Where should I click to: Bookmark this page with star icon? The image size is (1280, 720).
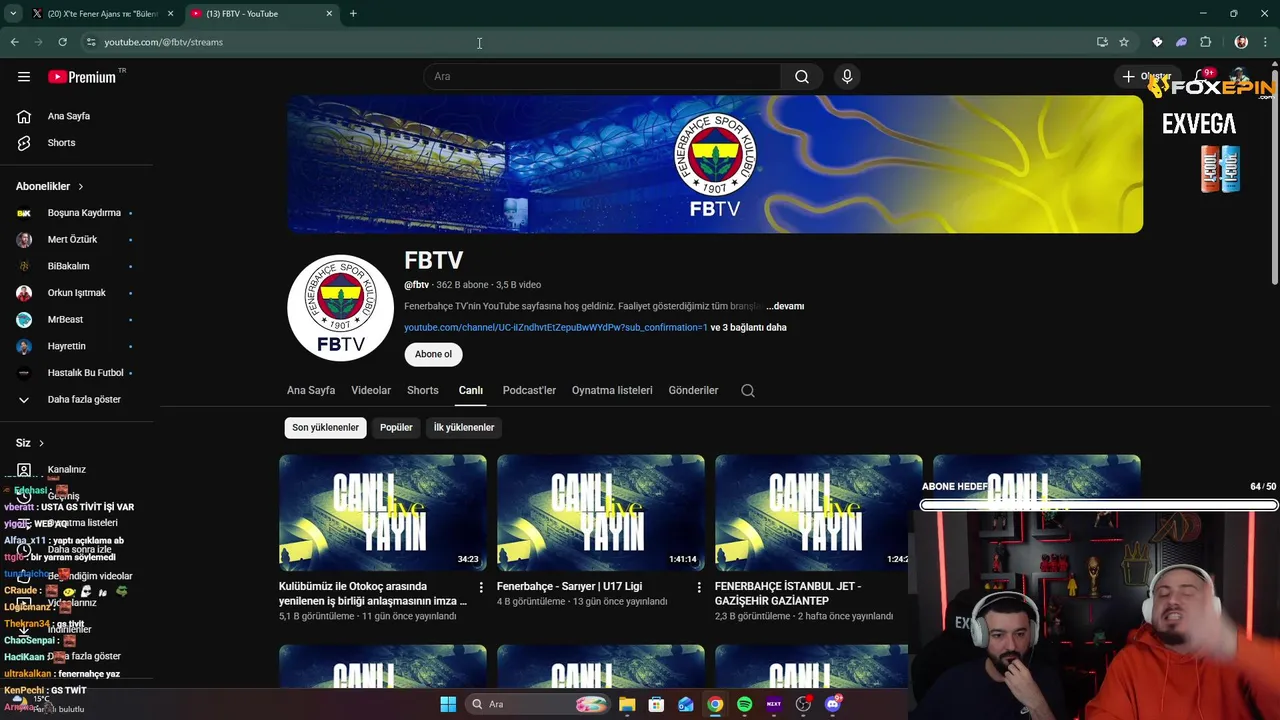pyautogui.click(x=1124, y=42)
